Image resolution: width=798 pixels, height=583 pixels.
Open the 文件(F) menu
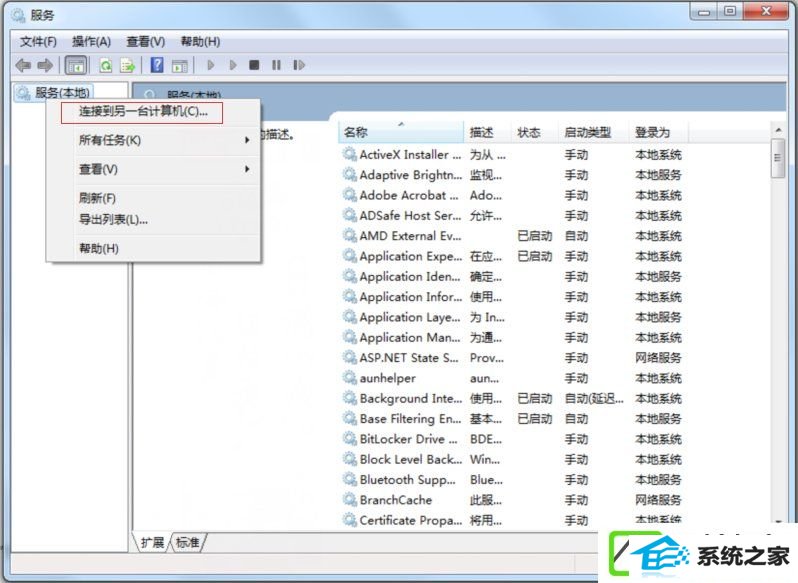coord(38,41)
